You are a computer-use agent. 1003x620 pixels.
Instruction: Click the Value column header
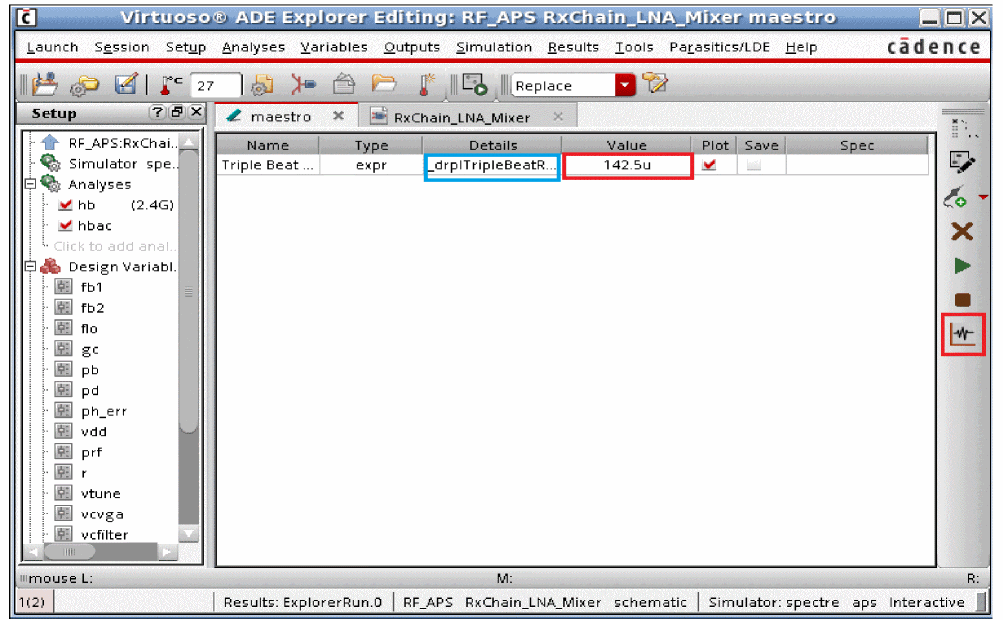(626, 145)
